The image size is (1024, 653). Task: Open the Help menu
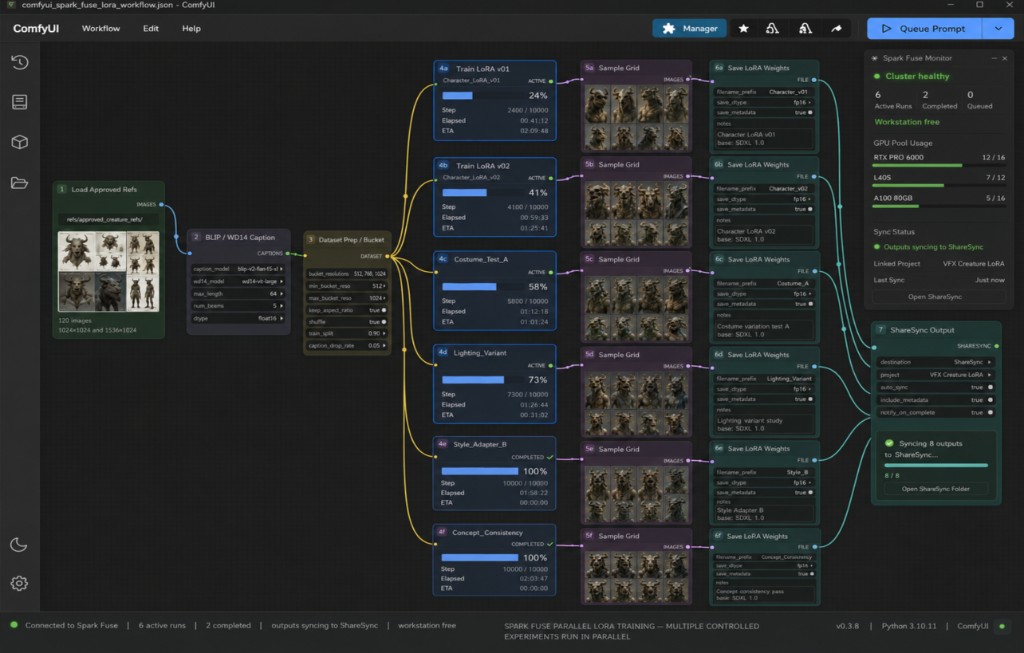[191, 29]
